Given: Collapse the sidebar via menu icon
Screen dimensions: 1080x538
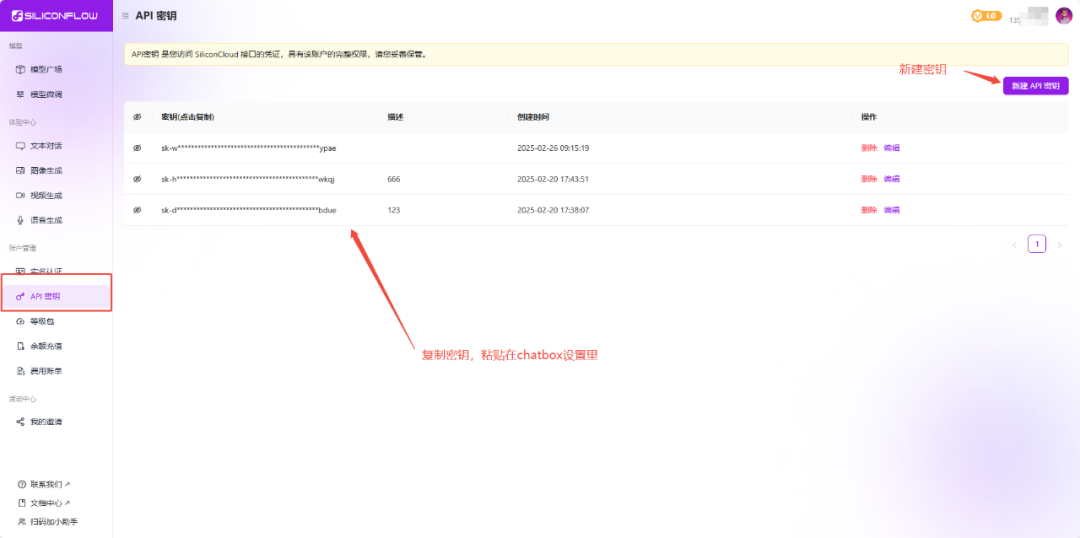Looking at the screenshot, I should 125,16.
